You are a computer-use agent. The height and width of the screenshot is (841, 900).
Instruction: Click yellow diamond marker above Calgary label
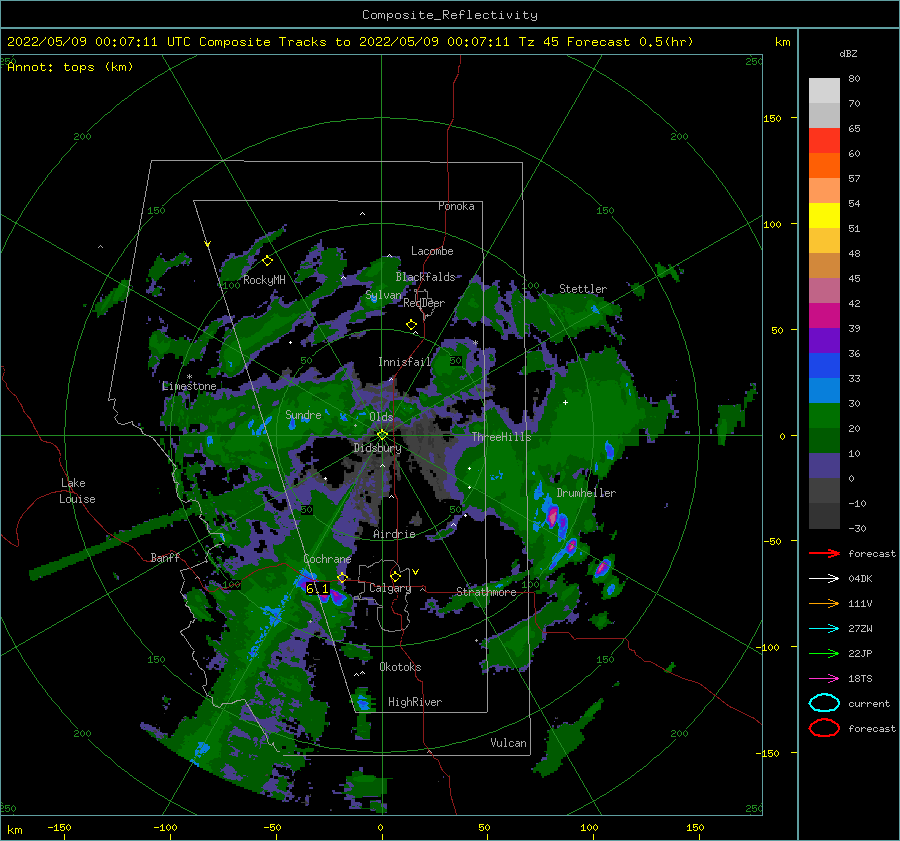395,576
